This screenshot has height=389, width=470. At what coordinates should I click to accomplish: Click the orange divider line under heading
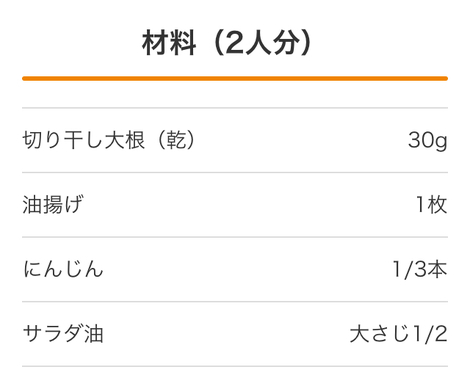[235, 79]
